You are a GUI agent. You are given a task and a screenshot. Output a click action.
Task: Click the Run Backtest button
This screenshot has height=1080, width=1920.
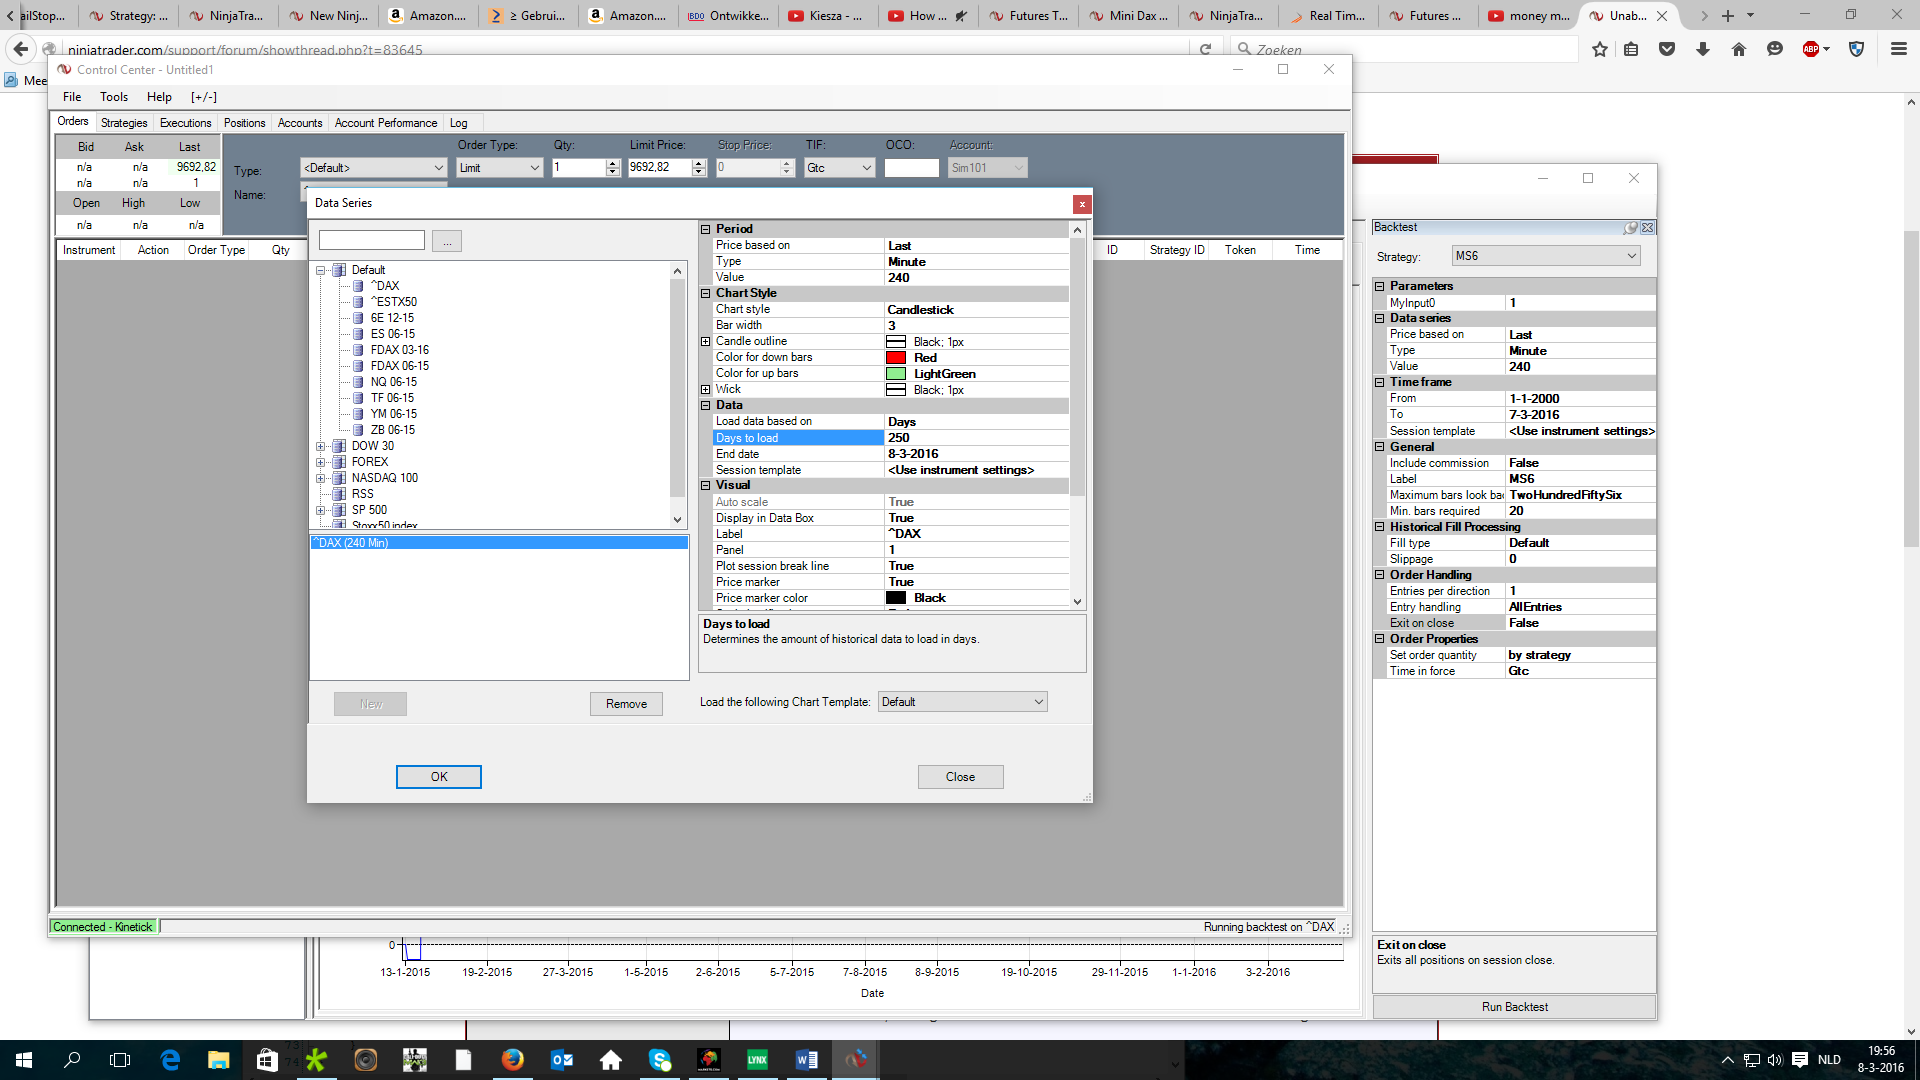coord(1514,1007)
